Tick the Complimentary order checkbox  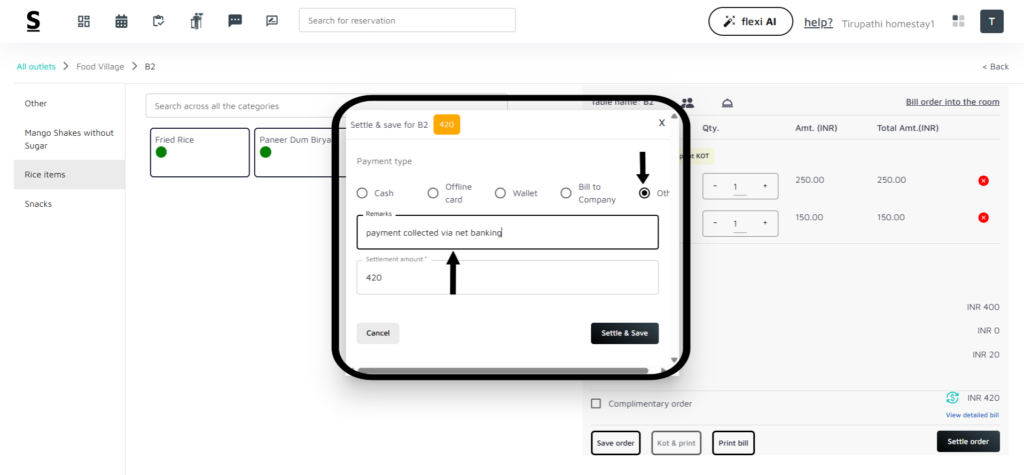click(x=596, y=404)
